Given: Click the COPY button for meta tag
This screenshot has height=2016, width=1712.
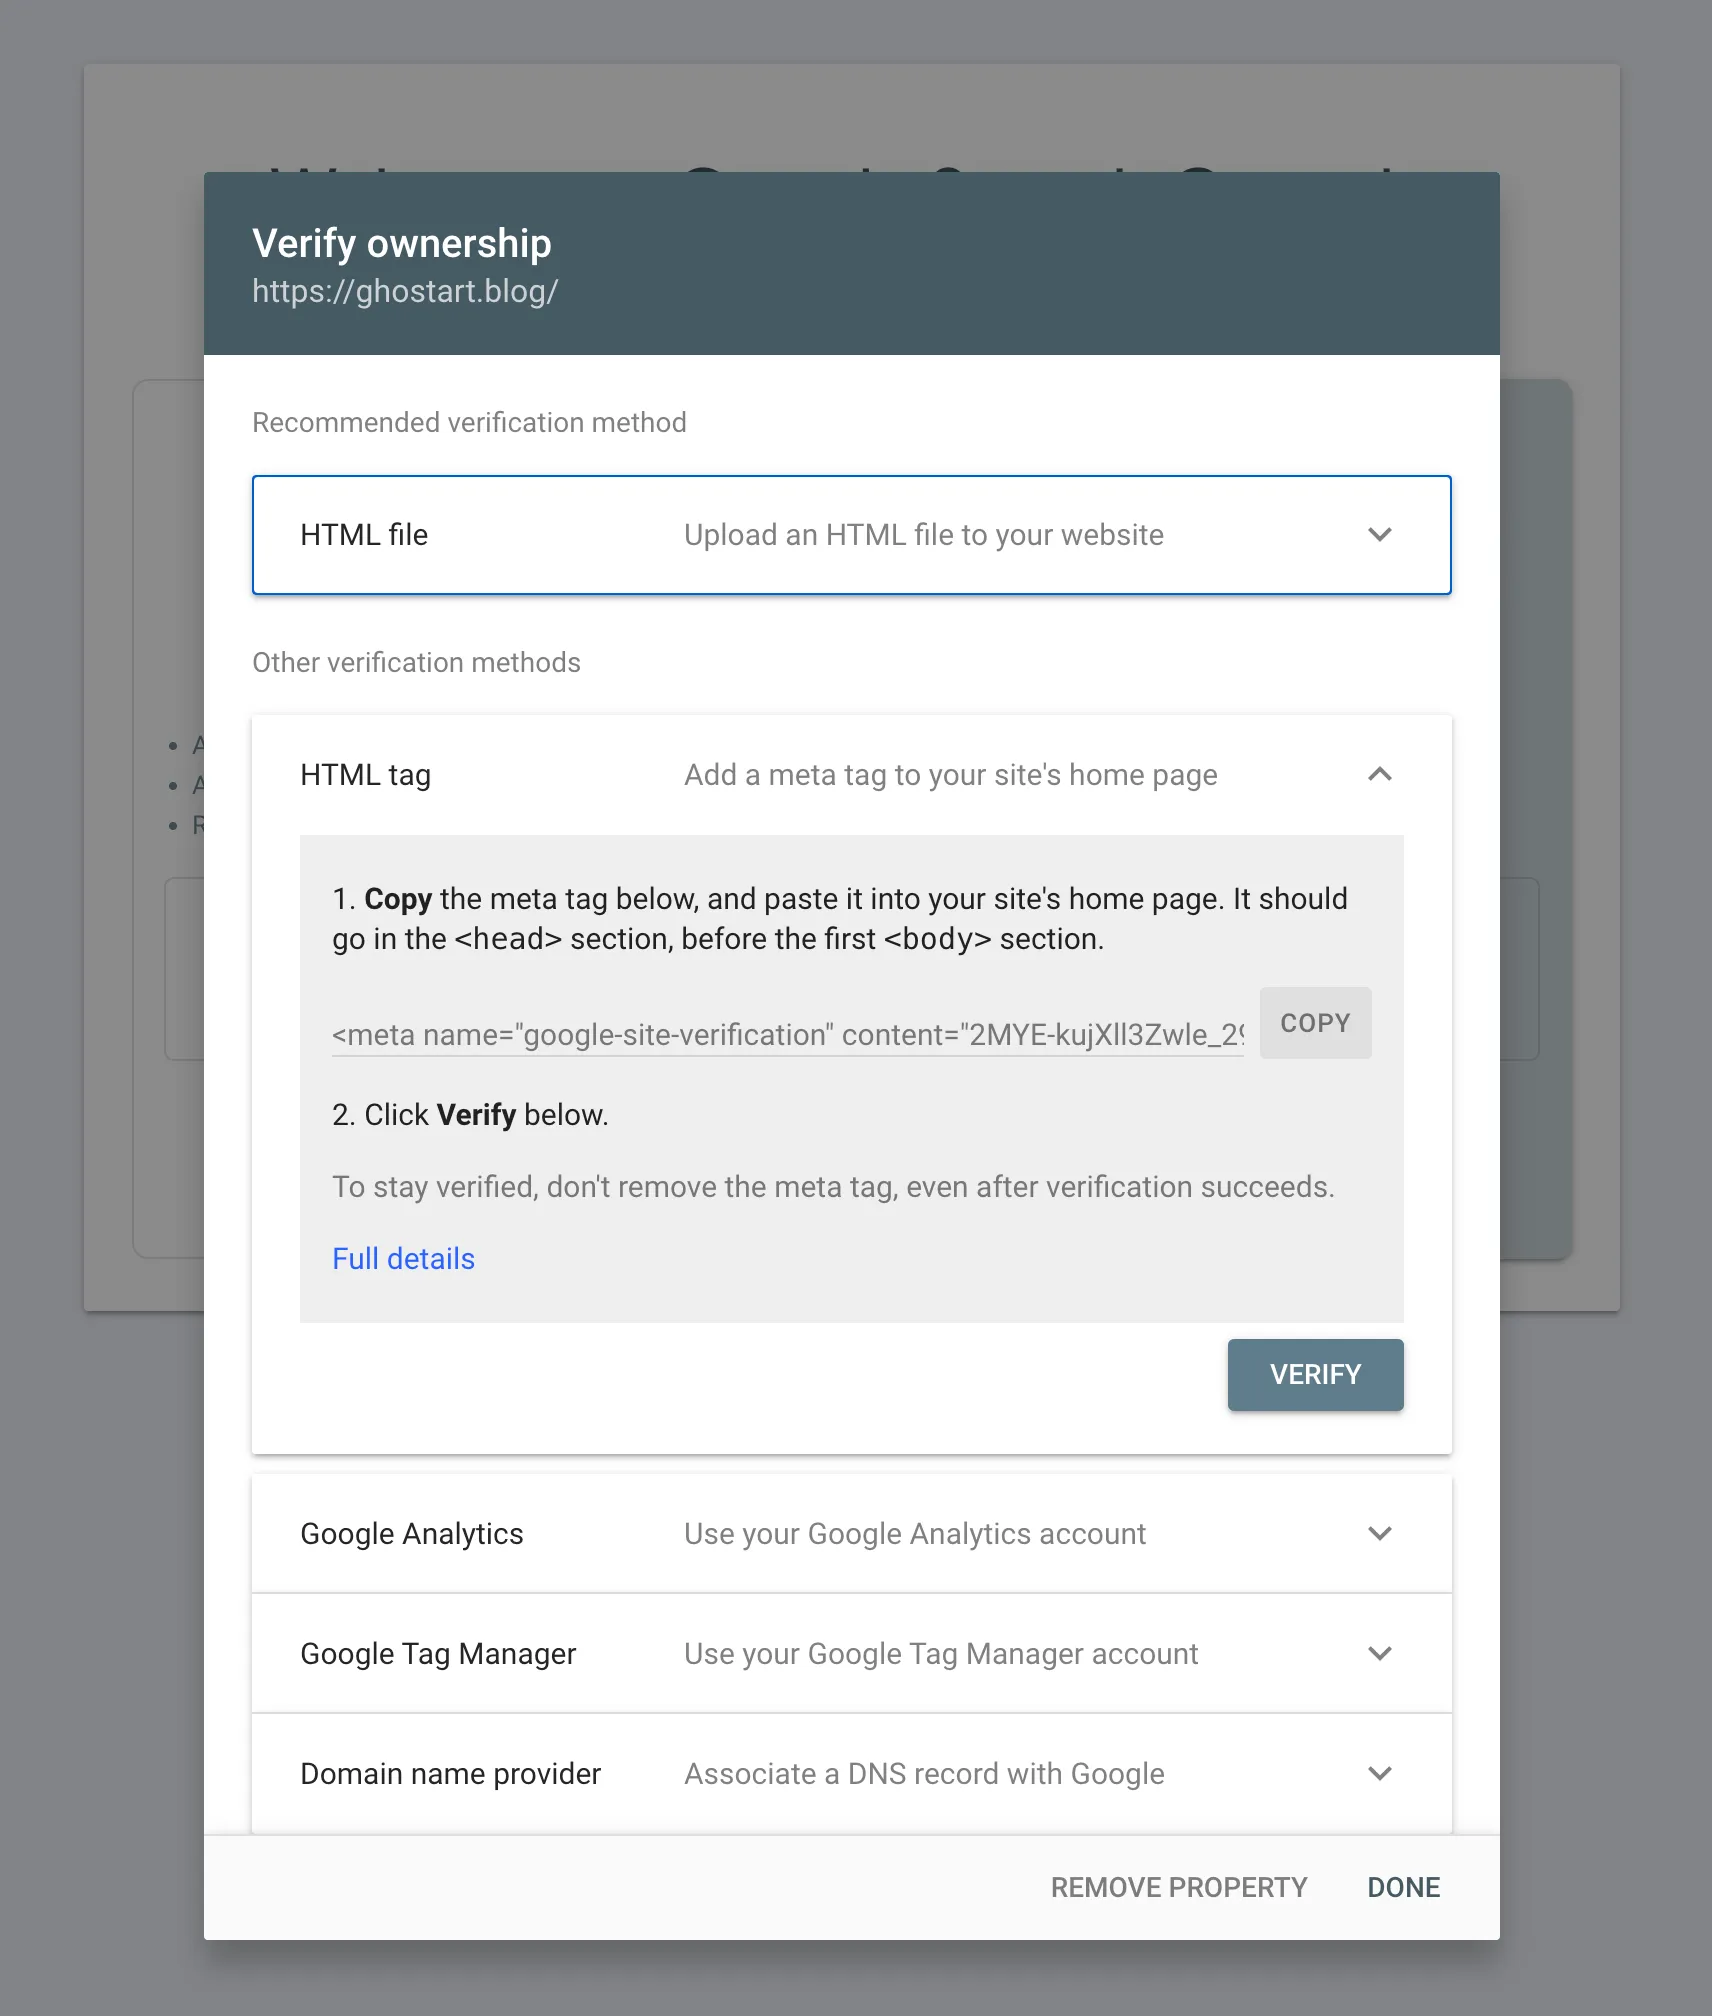Looking at the screenshot, I should click(x=1315, y=1023).
